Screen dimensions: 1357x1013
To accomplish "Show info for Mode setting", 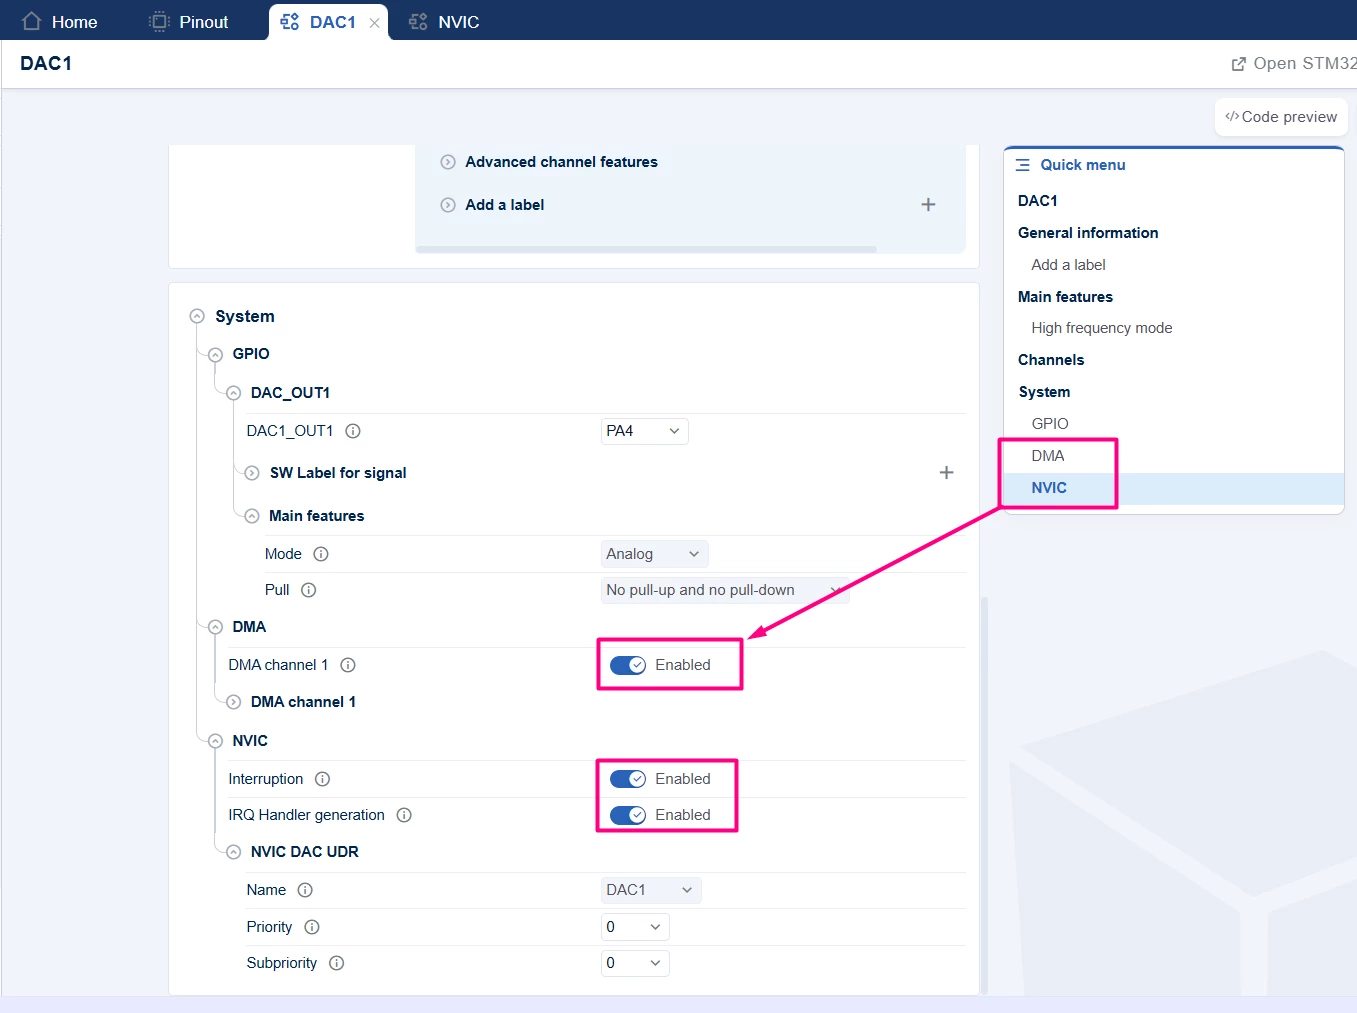I will [321, 554].
